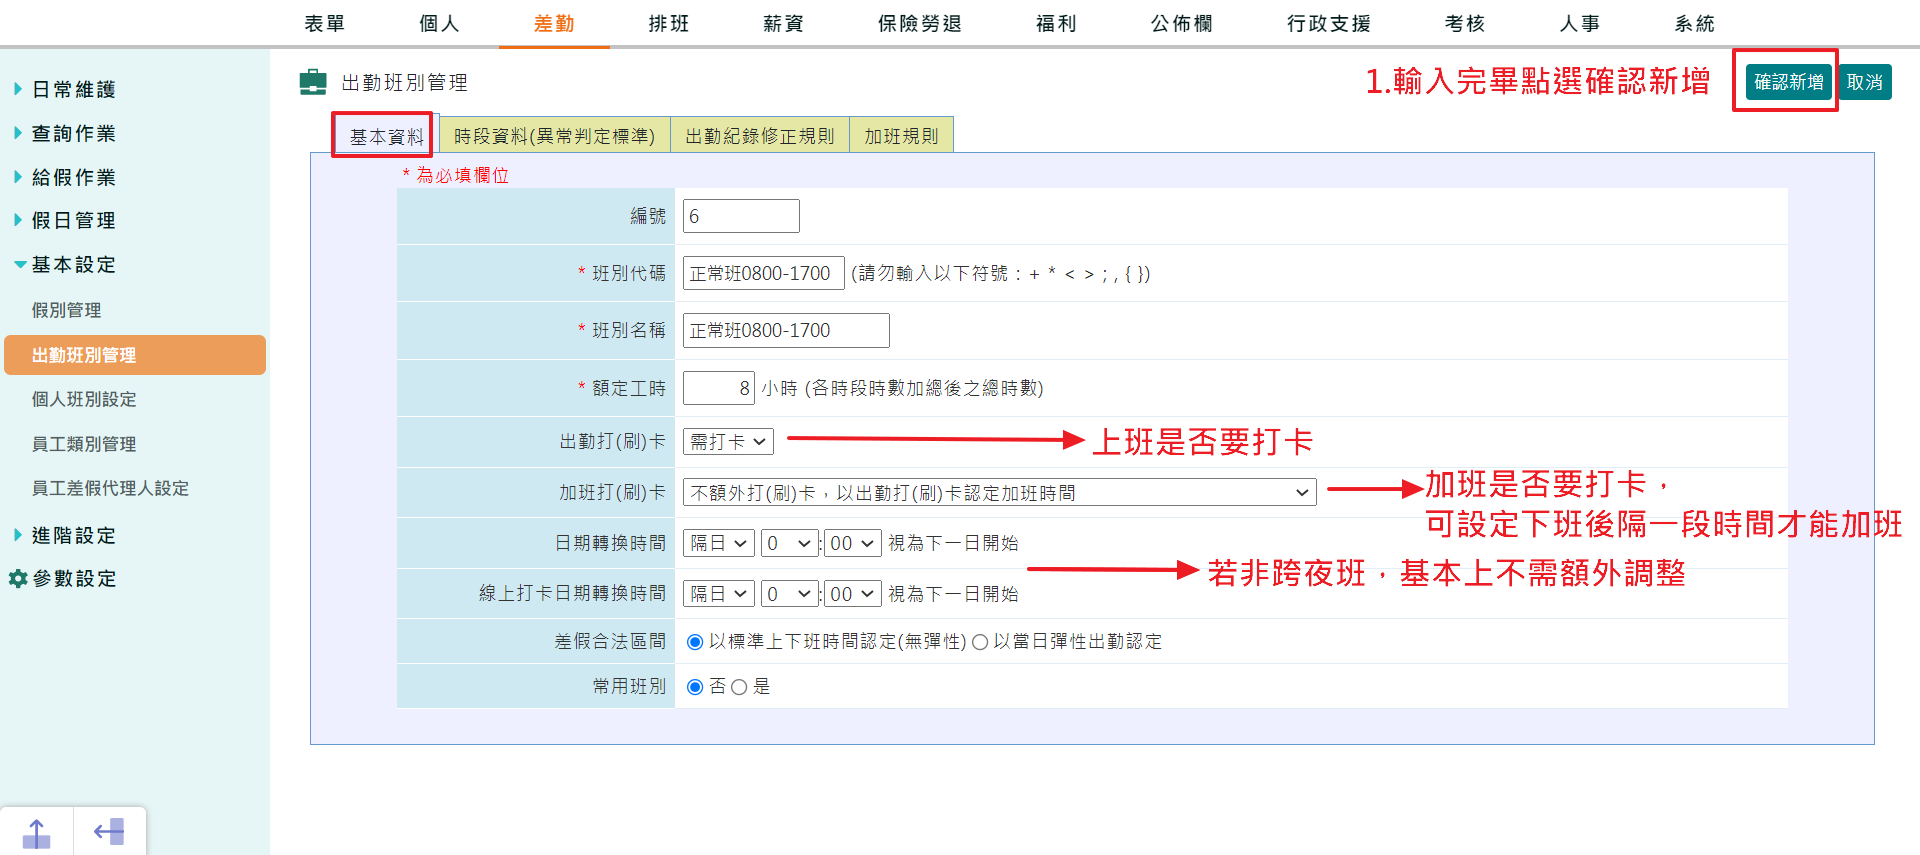Open the 福利 top menu
The height and width of the screenshot is (855, 1920).
tap(1057, 23)
